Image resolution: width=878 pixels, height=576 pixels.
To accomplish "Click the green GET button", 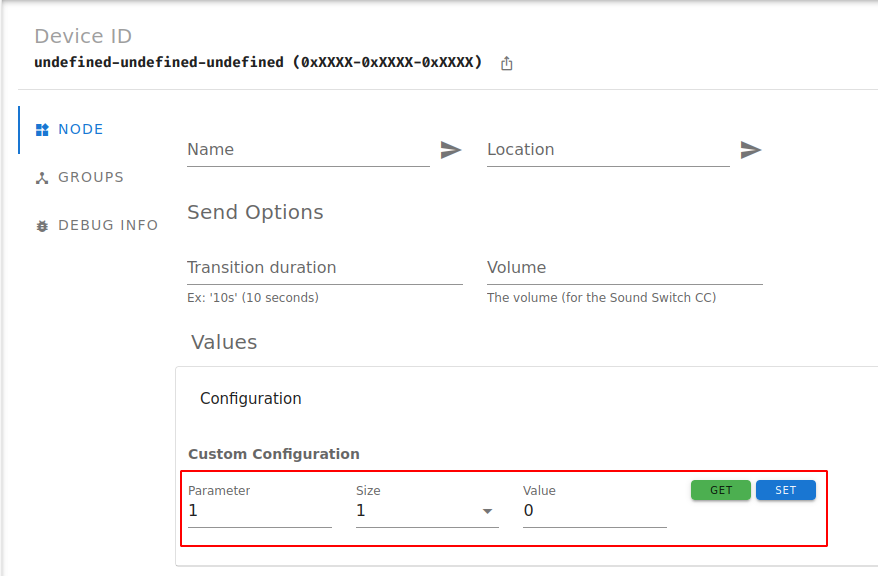I will point(721,490).
